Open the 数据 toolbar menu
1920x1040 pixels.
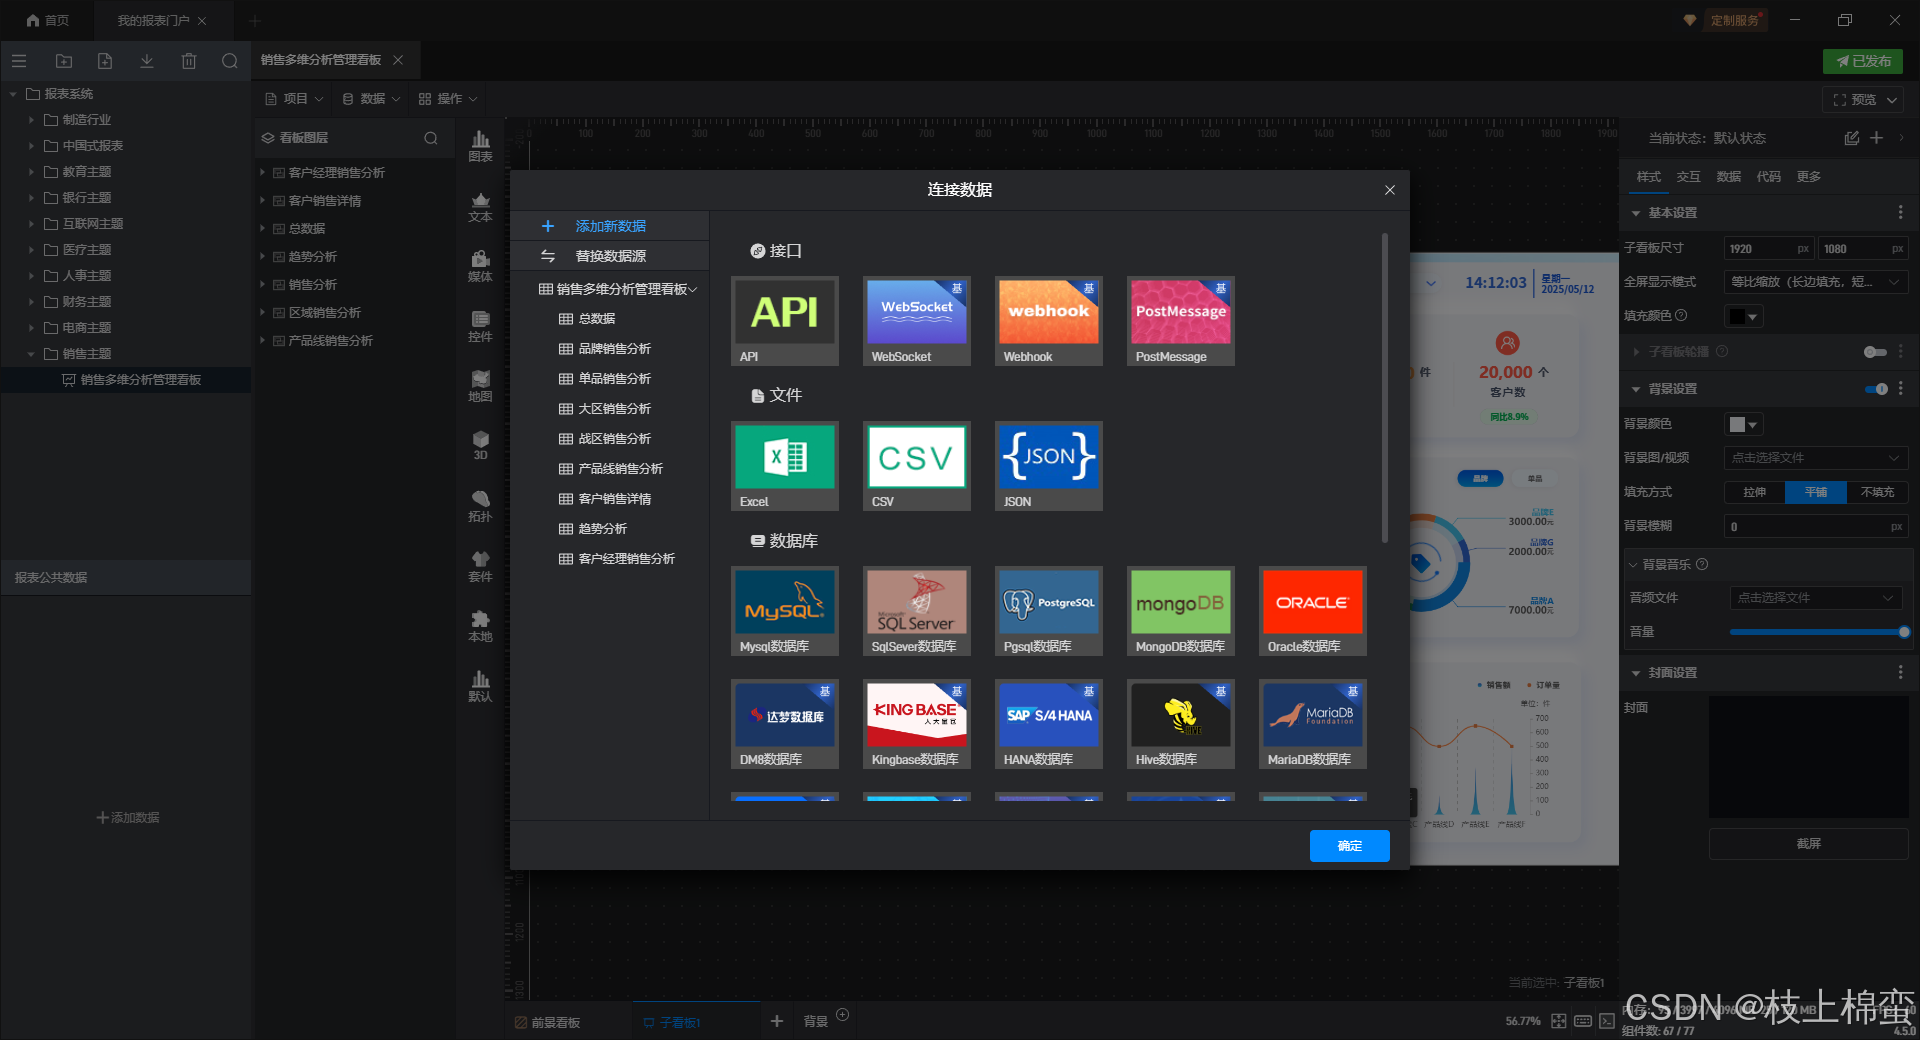[x=371, y=99]
